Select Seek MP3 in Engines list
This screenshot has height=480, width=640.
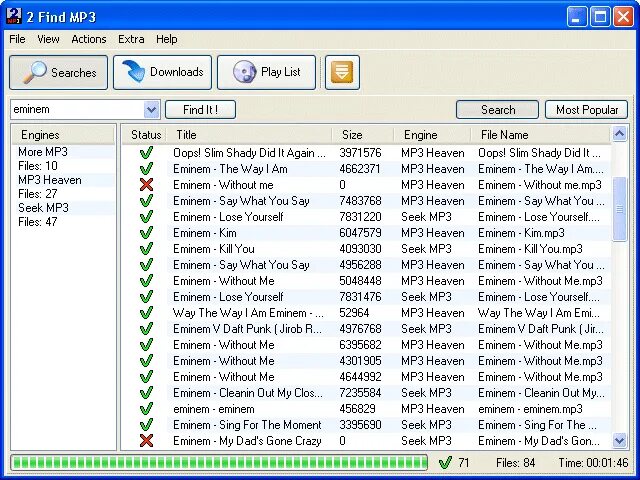pyautogui.click(x=43, y=208)
